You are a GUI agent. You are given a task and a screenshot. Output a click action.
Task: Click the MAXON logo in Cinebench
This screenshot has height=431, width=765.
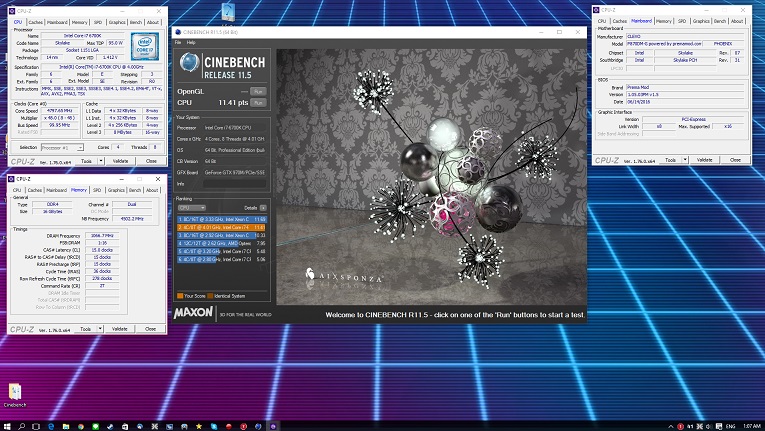click(x=193, y=312)
